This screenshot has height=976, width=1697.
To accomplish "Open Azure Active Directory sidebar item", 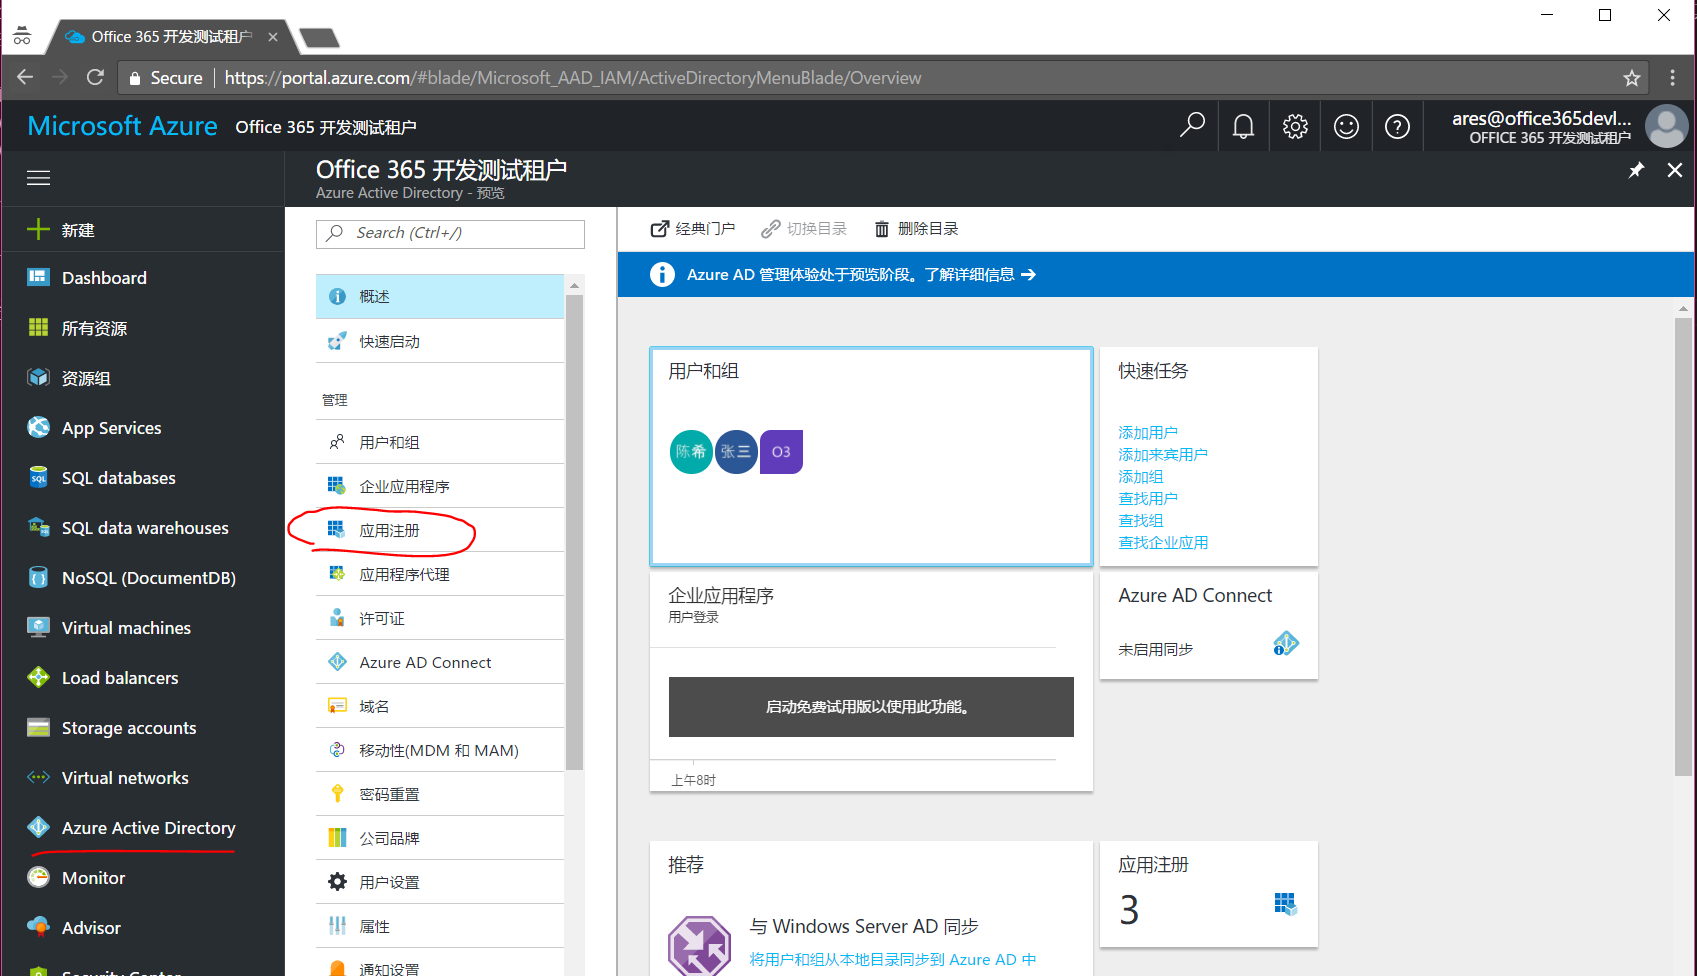I will click(x=143, y=828).
